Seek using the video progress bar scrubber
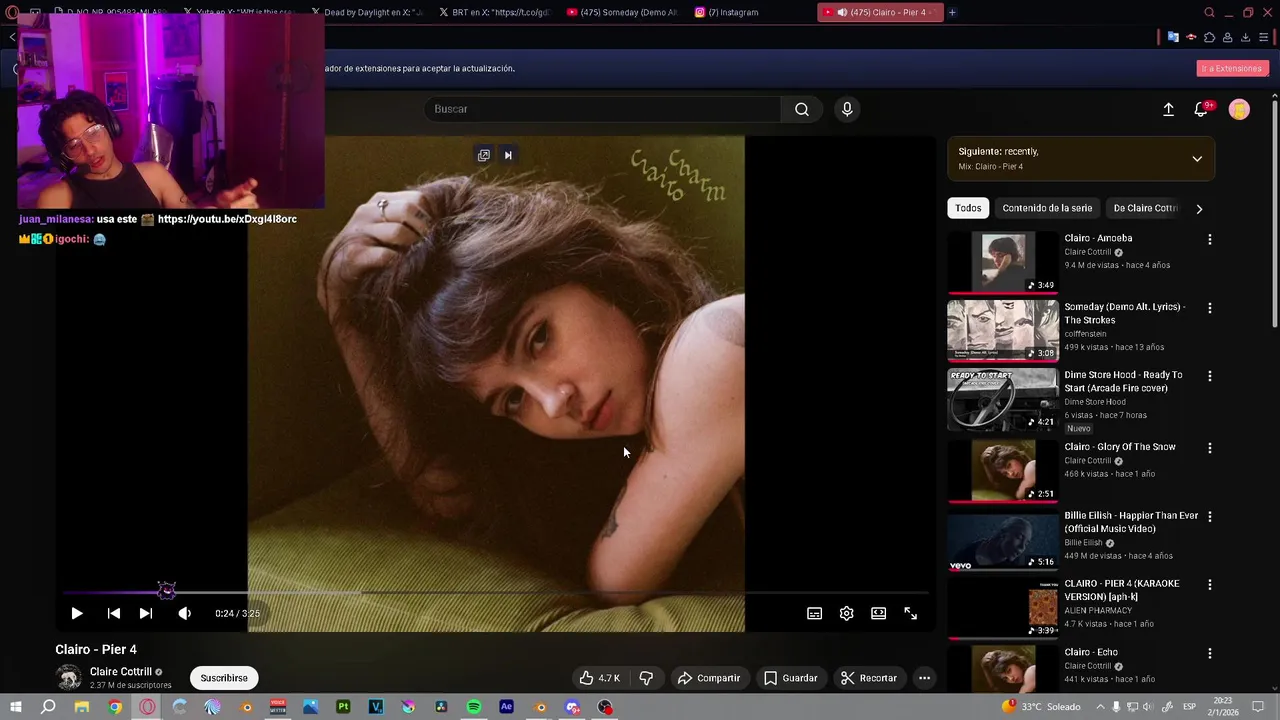The image size is (1280, 720). point(166,591)
